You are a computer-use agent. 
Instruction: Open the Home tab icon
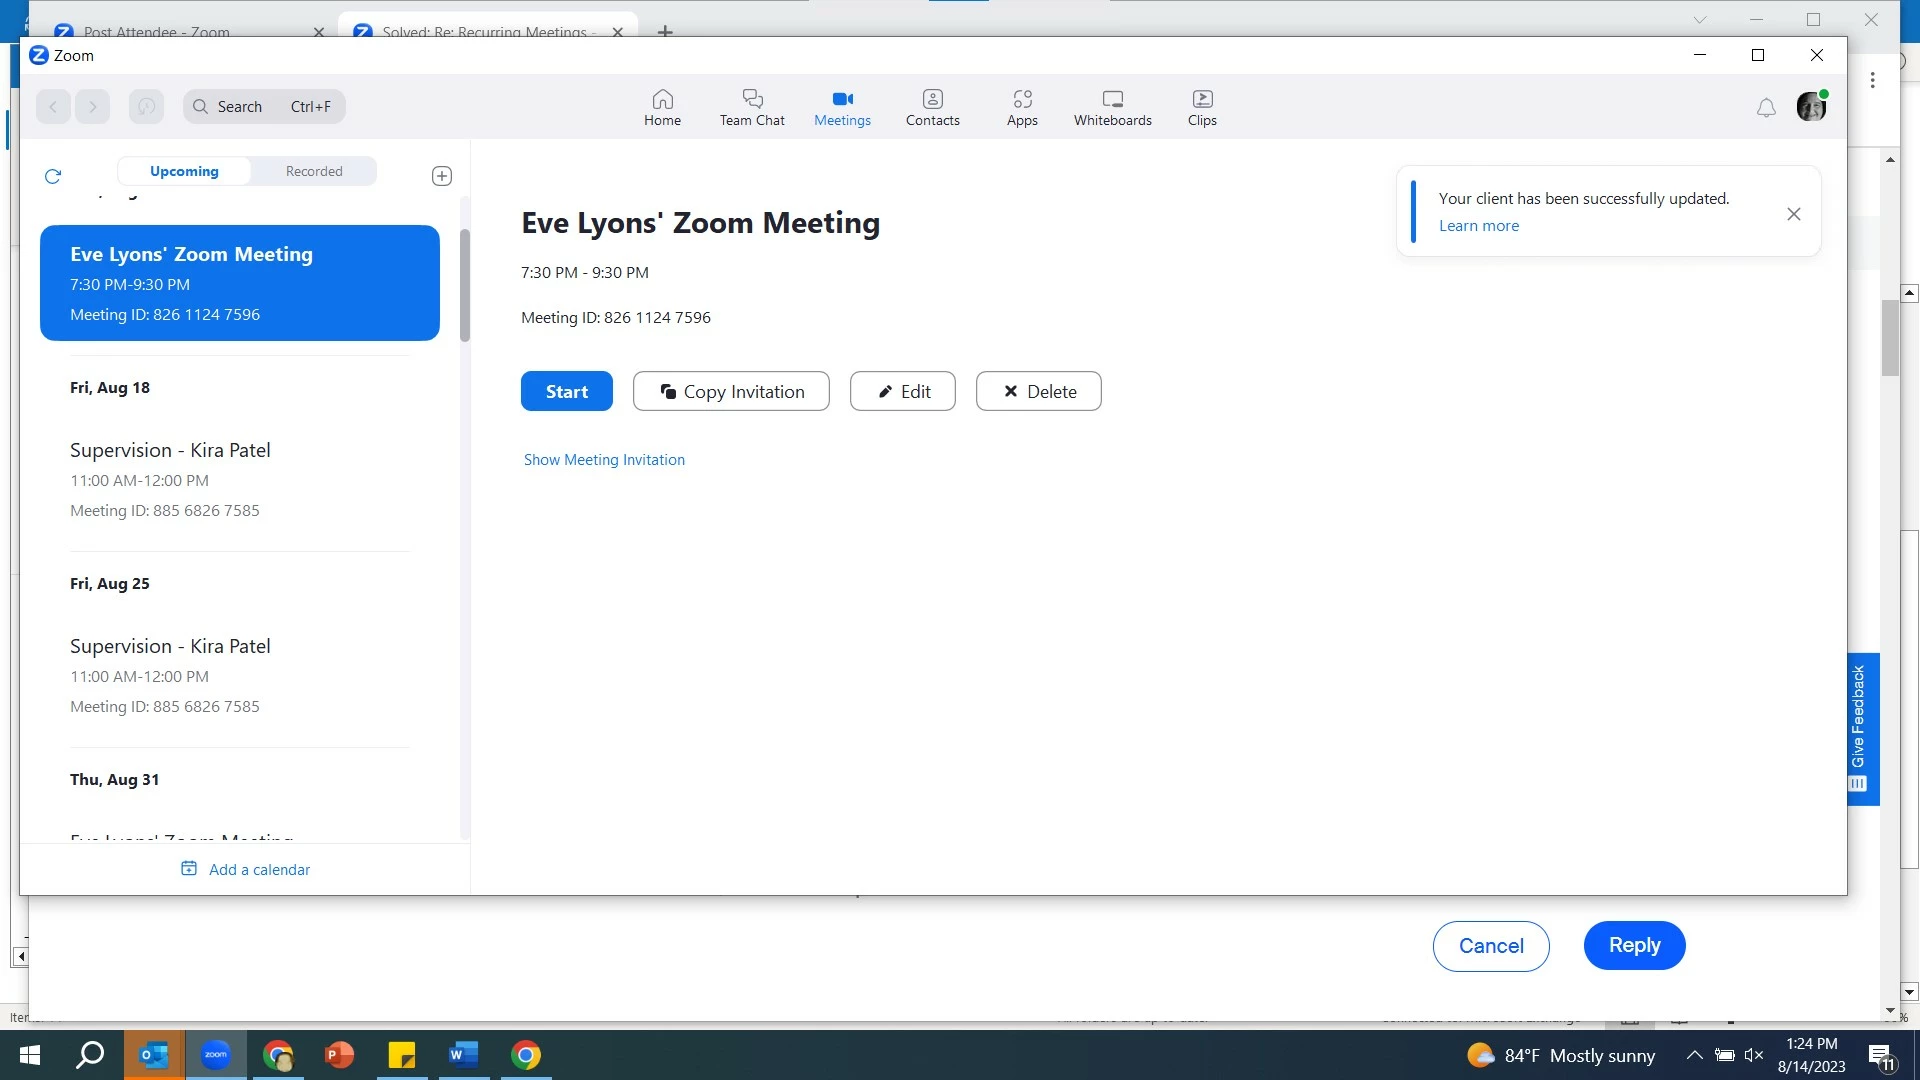pos(662,107)
